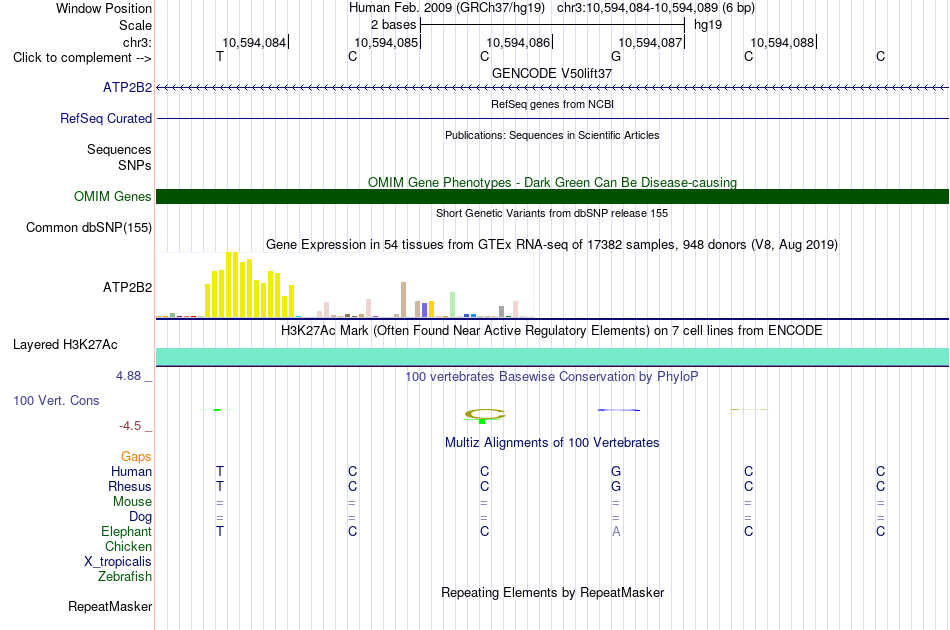
Task: Click the G base in complement row
Action: click(616, 57)
